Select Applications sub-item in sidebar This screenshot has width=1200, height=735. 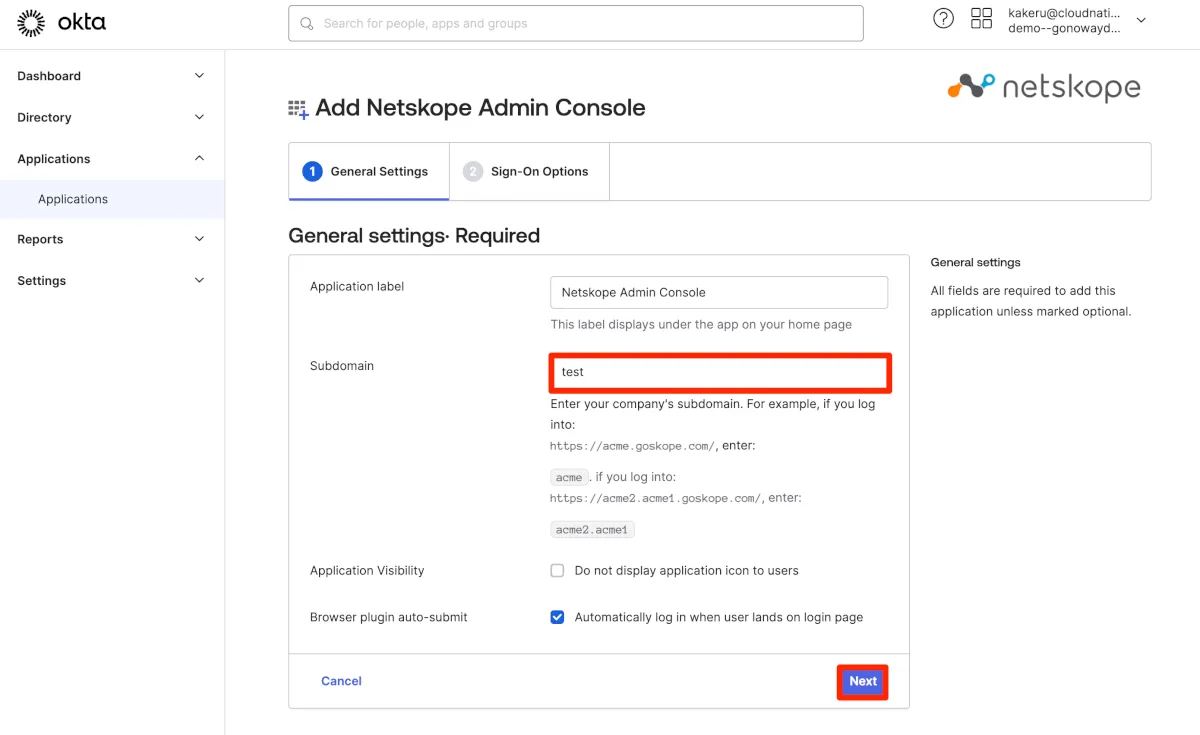coord(73,199)
